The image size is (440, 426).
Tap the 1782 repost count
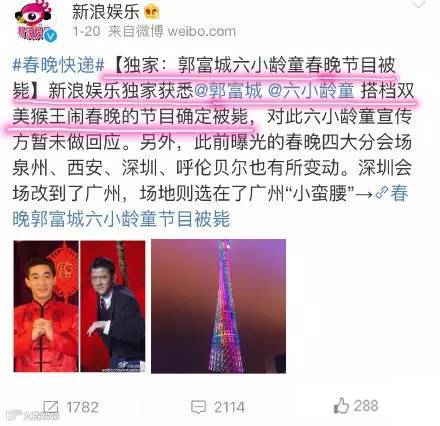(x=82, y=407)
